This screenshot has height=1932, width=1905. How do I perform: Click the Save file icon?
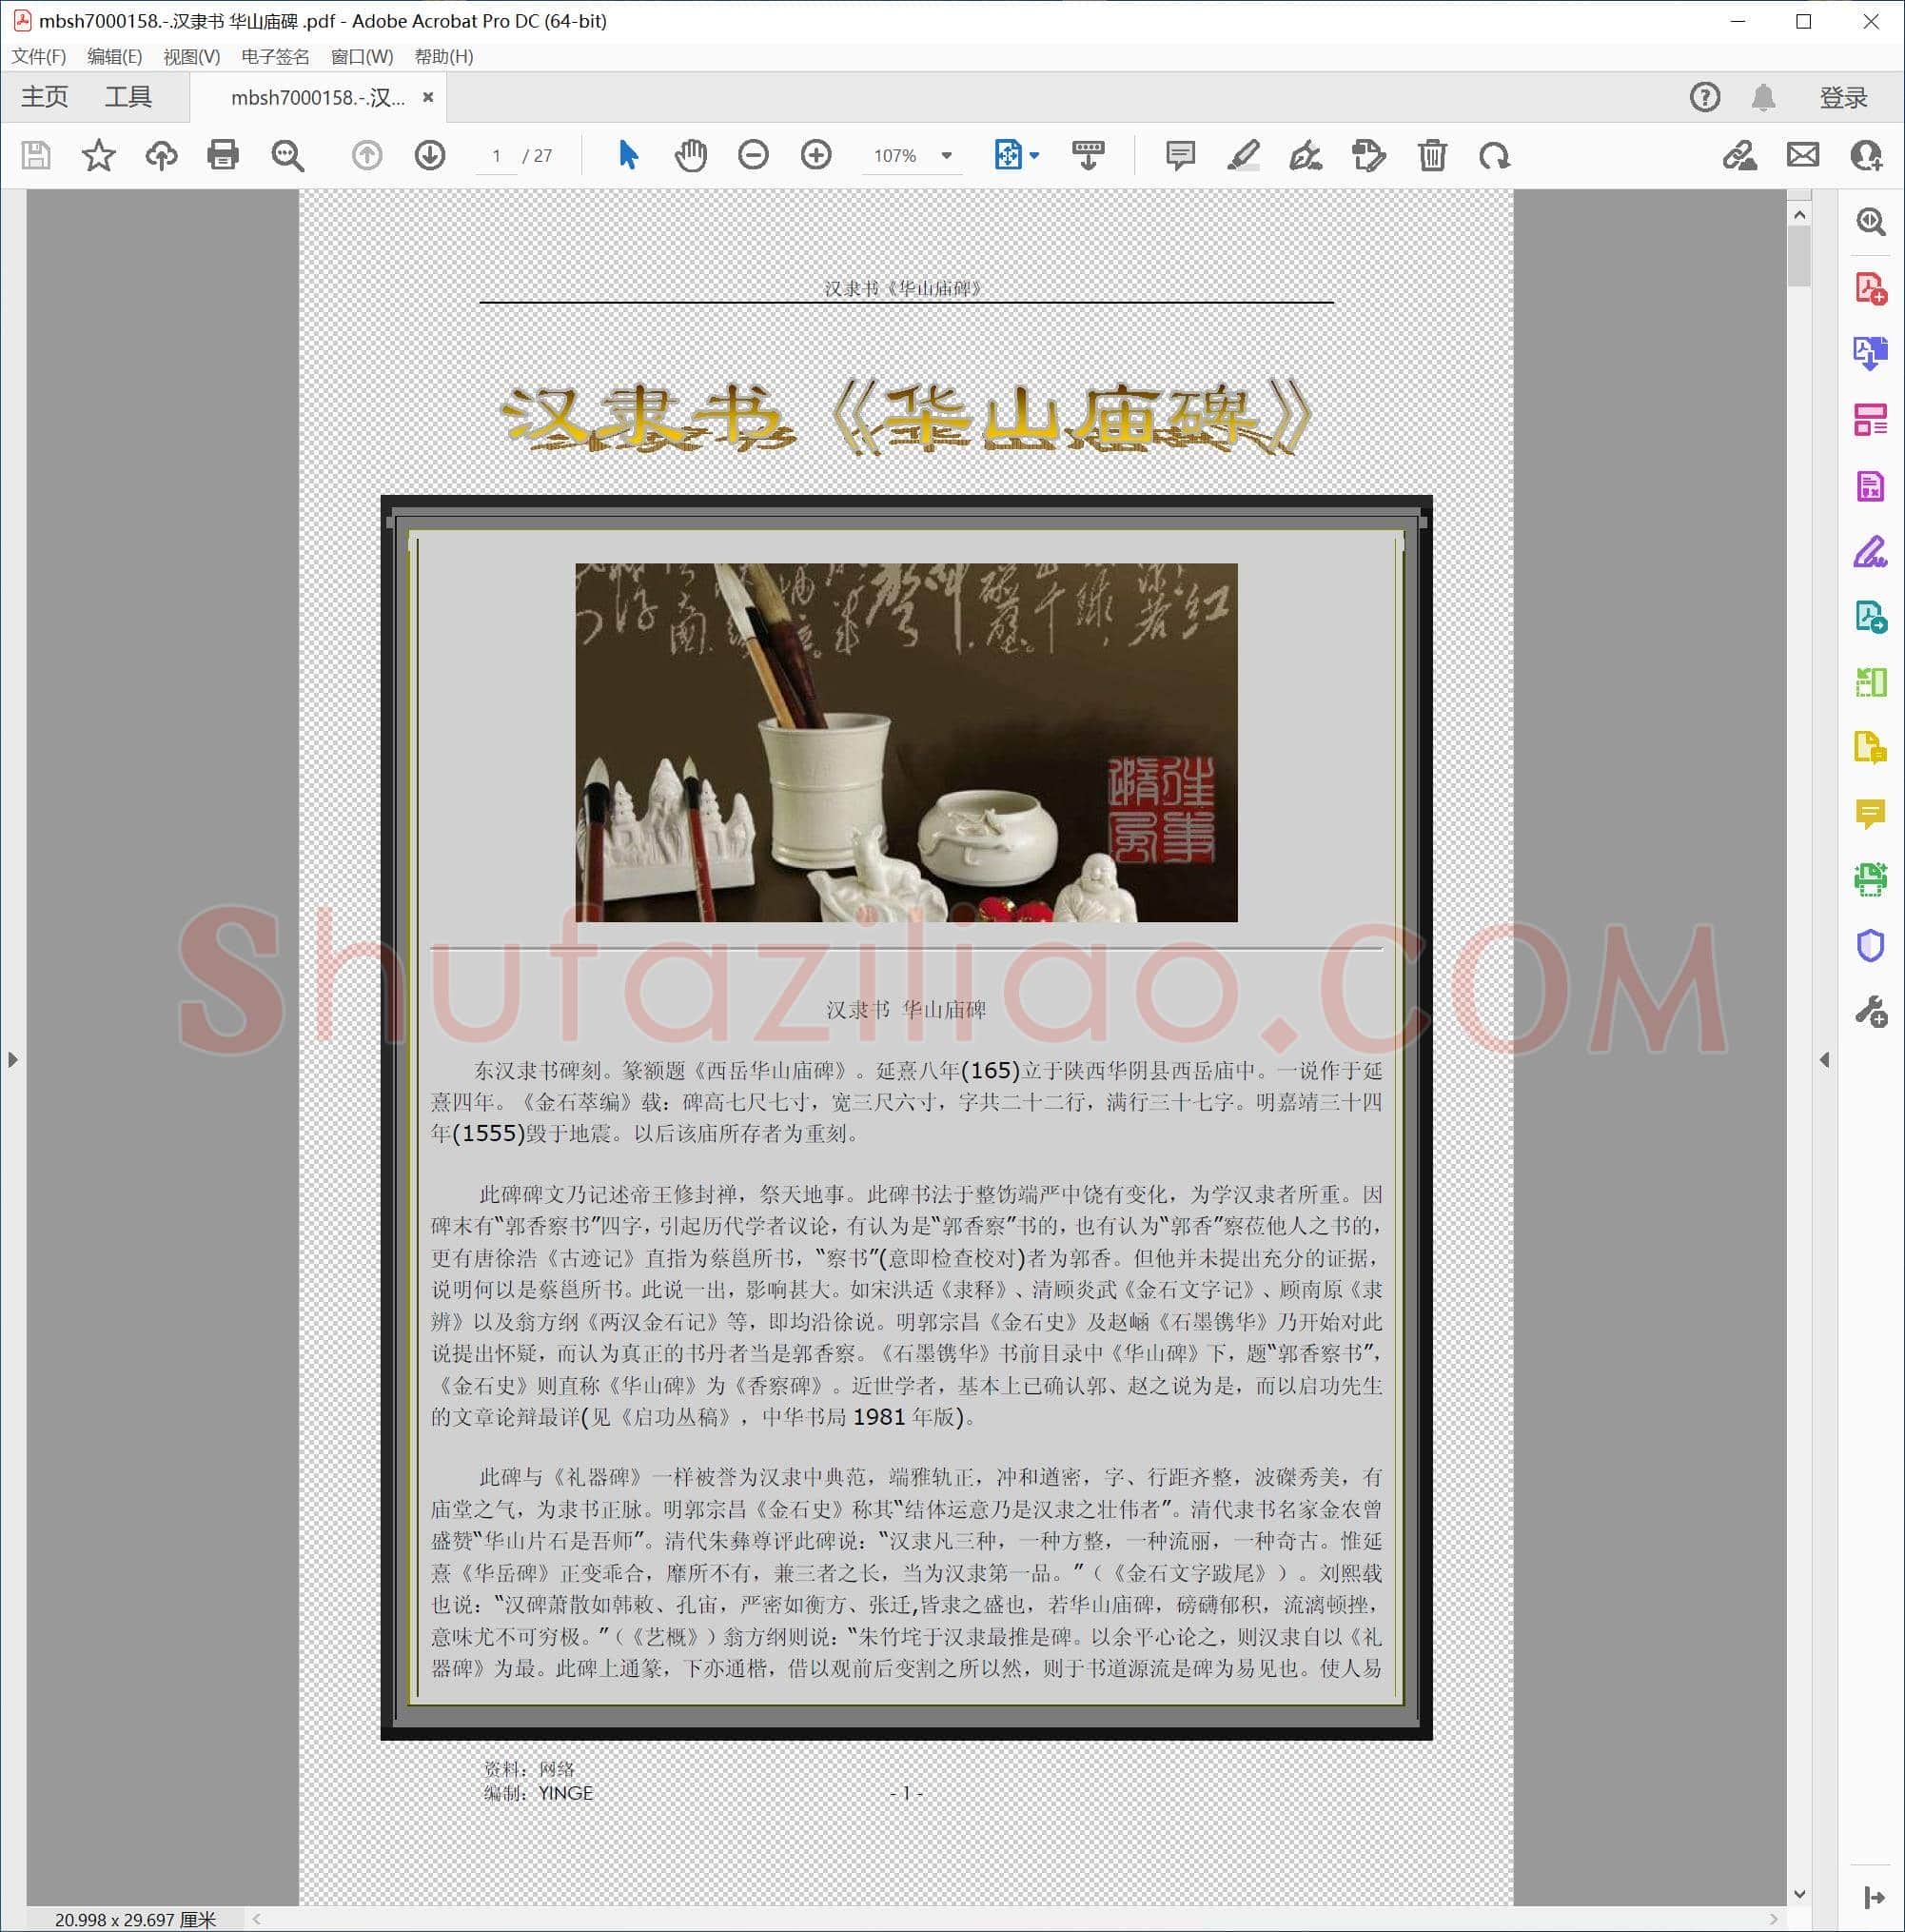(x=36, y=155)
